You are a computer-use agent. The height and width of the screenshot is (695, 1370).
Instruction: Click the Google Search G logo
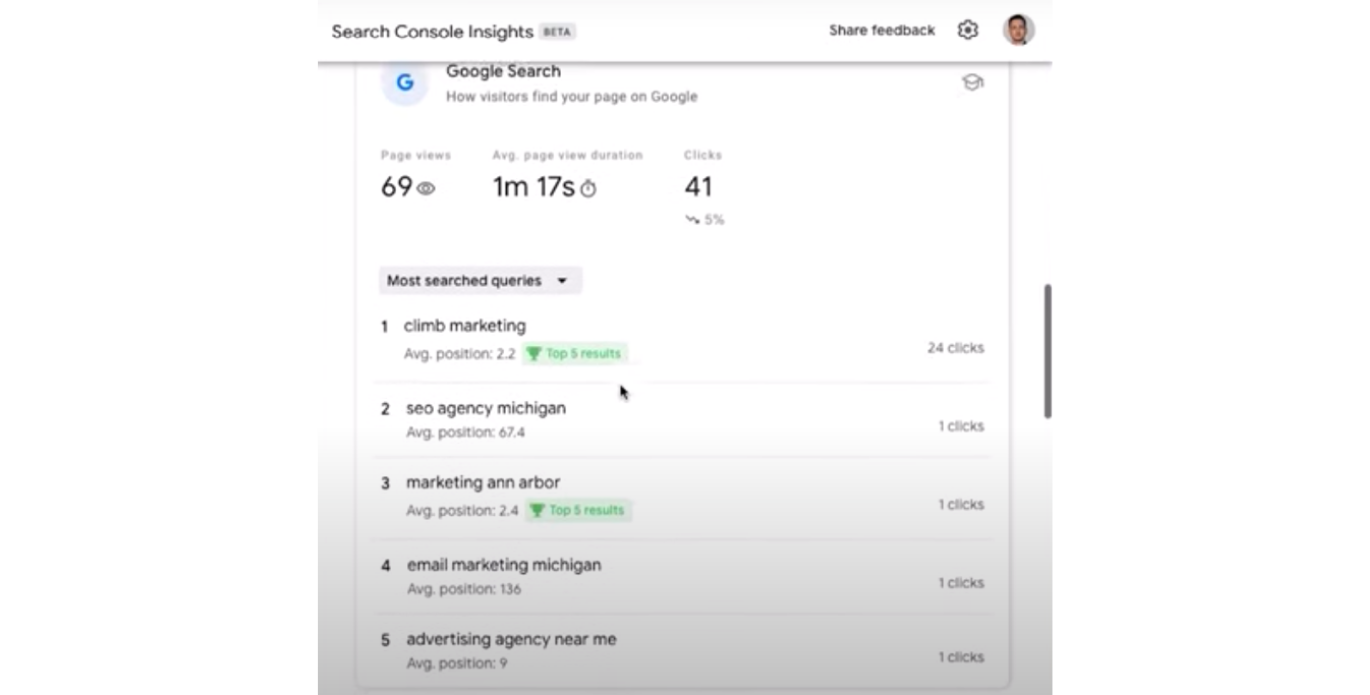pyautogui.click(x=405, y=83)
